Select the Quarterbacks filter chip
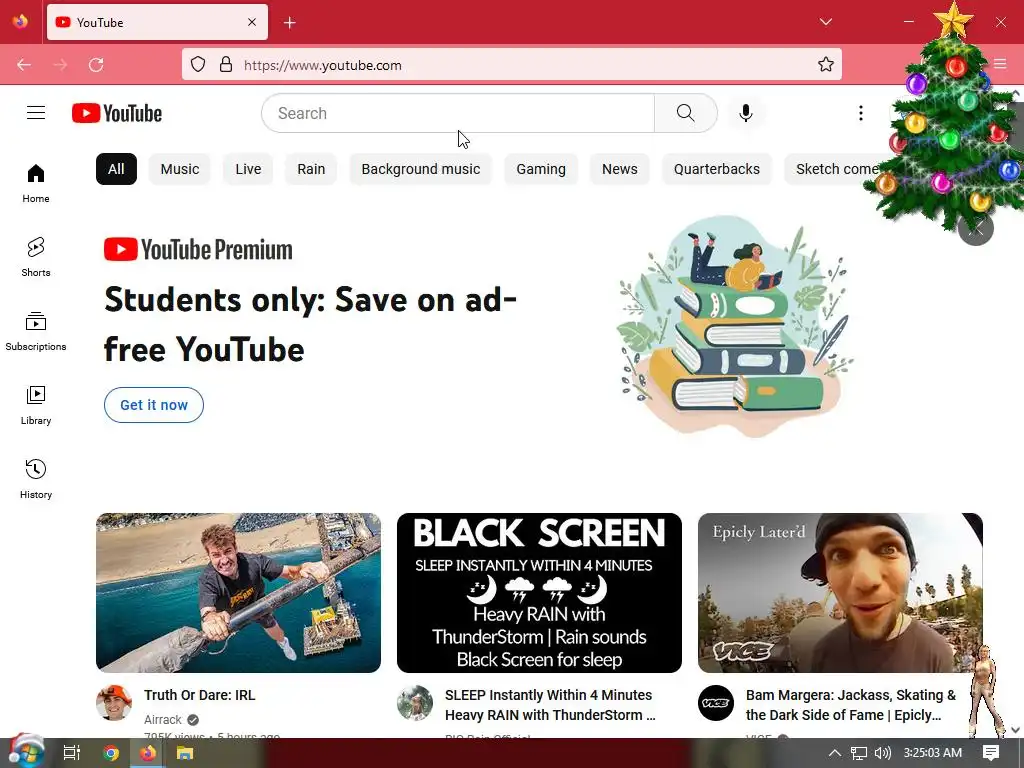 point(717,169)
